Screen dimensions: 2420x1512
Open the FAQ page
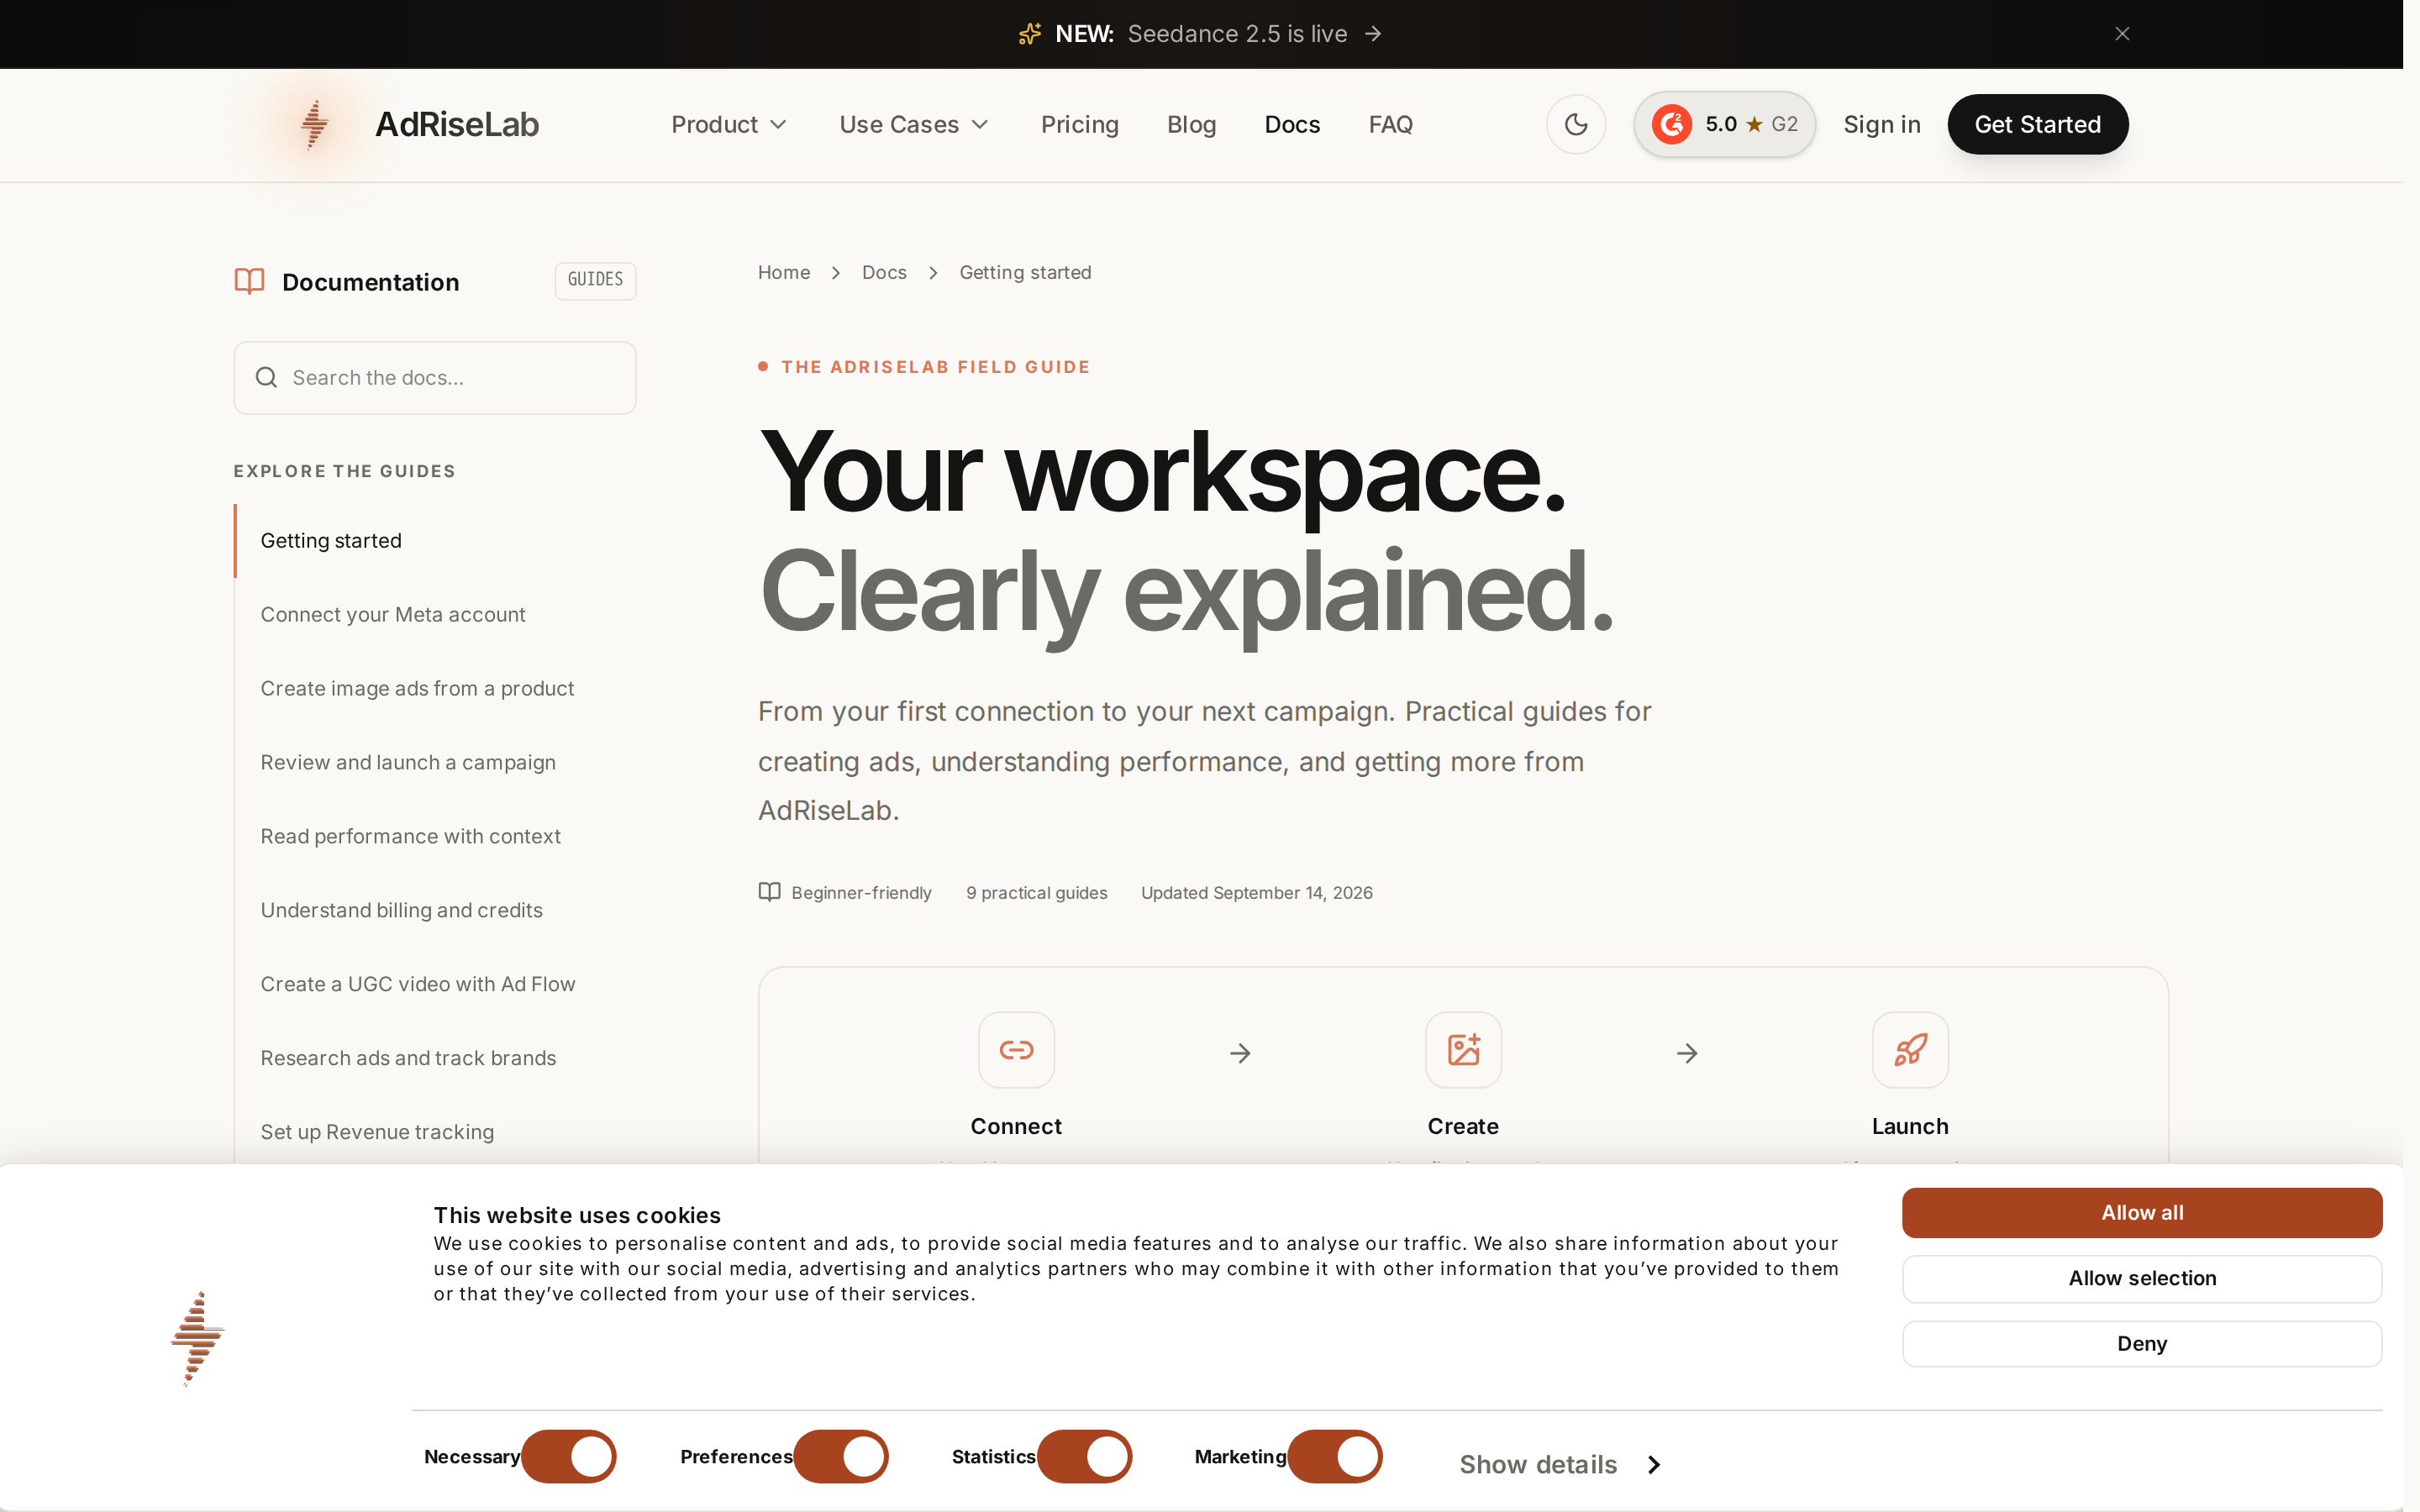(1390, 124)
